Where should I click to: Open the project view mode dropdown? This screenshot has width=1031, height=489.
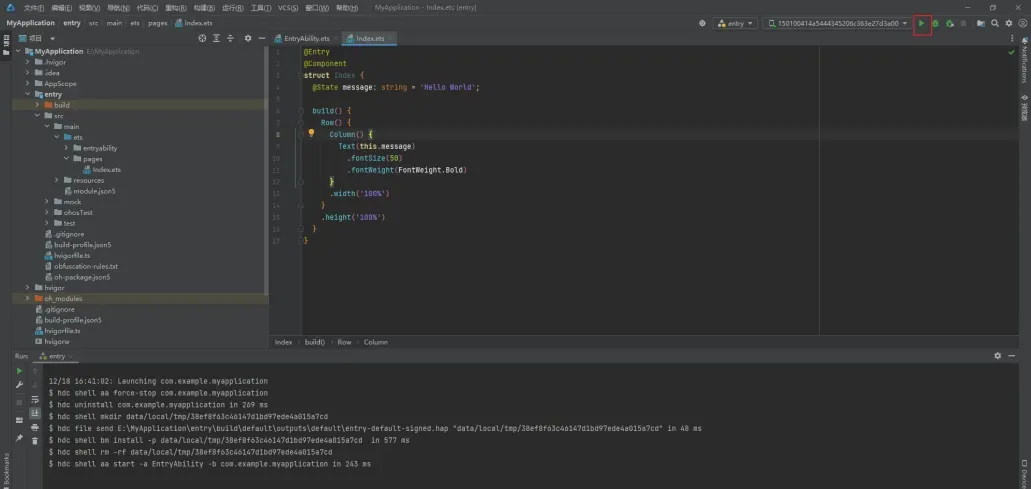tap(37, 38)
